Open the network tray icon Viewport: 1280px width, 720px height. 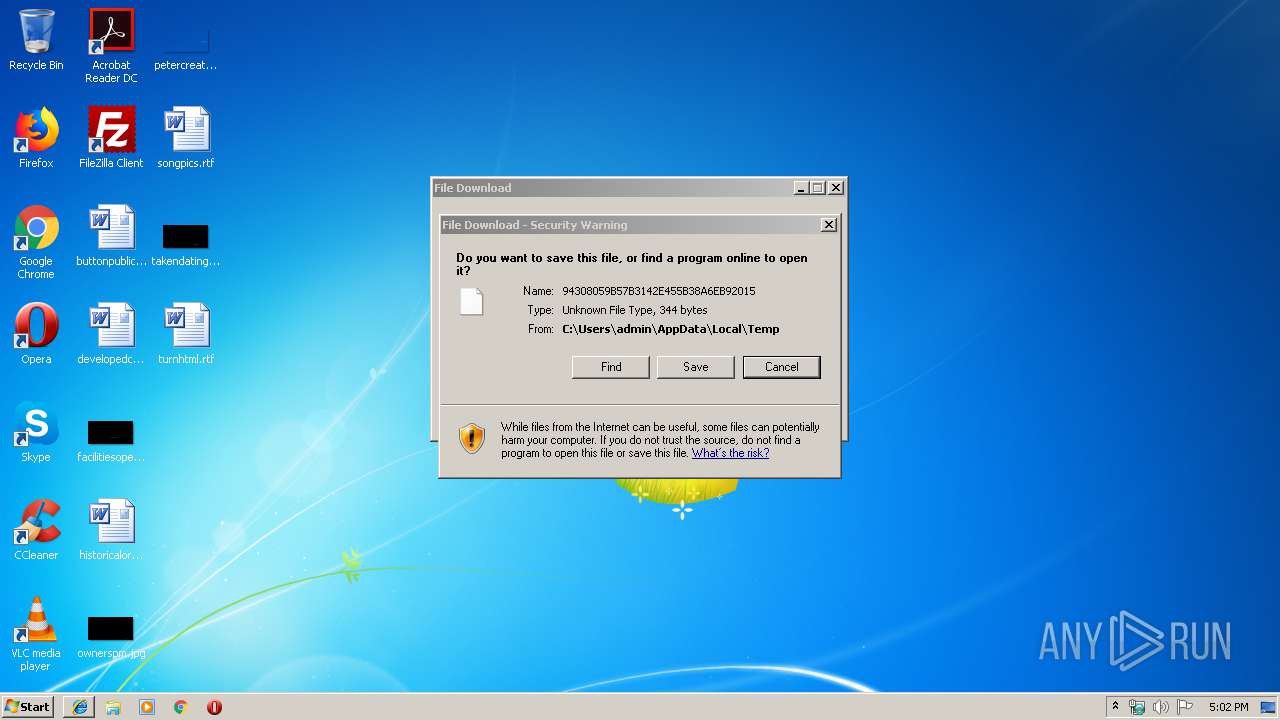pyautogui.click(x=1137, y=707)
